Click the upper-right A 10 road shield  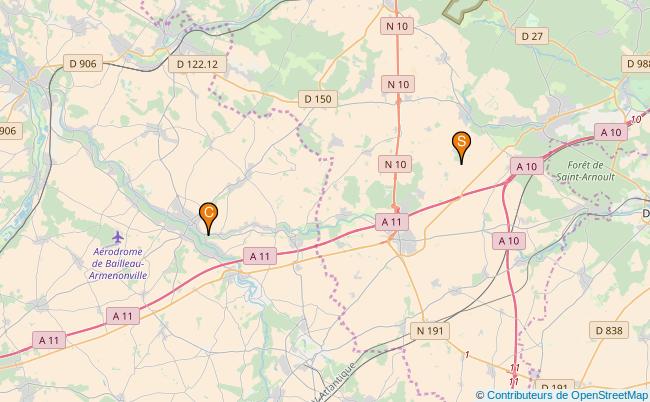pyautogui.click(x=611, y=132)
